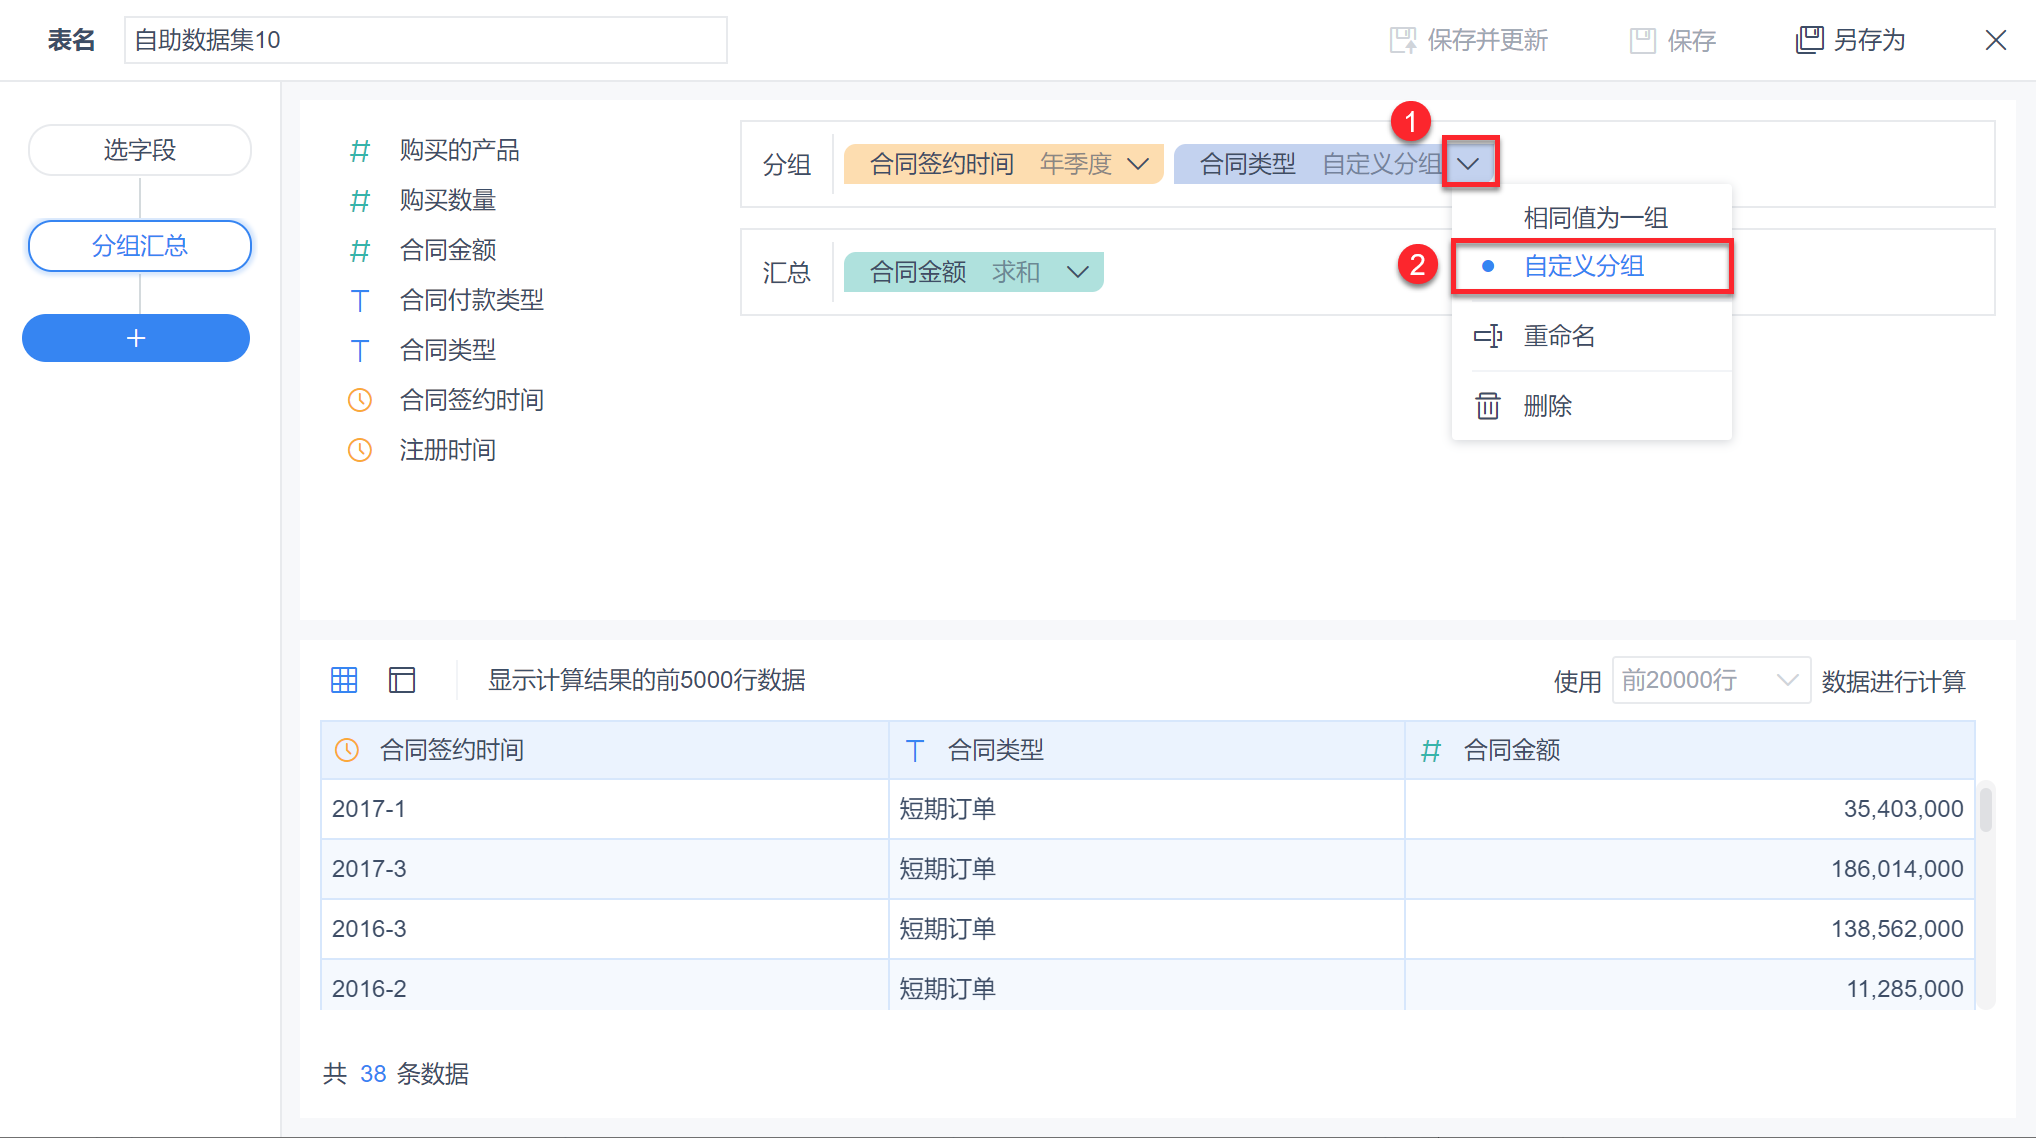This screenshot has height=1138, width=2036.
Task: Select the 分组汇总 step
Action: [x=139, y=246]
